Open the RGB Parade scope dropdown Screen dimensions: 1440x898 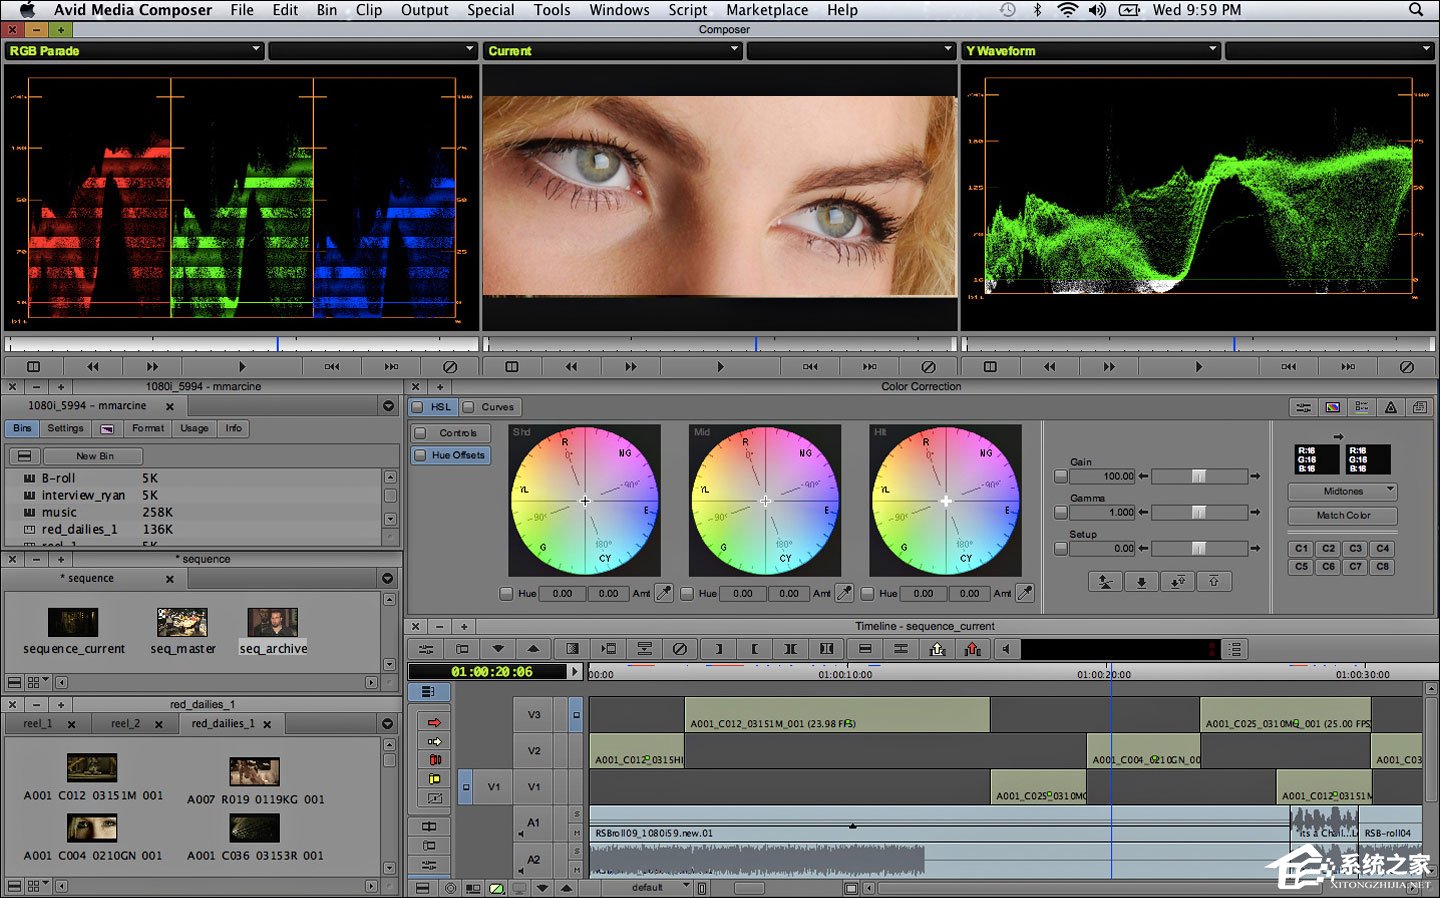tap(135, 50)
